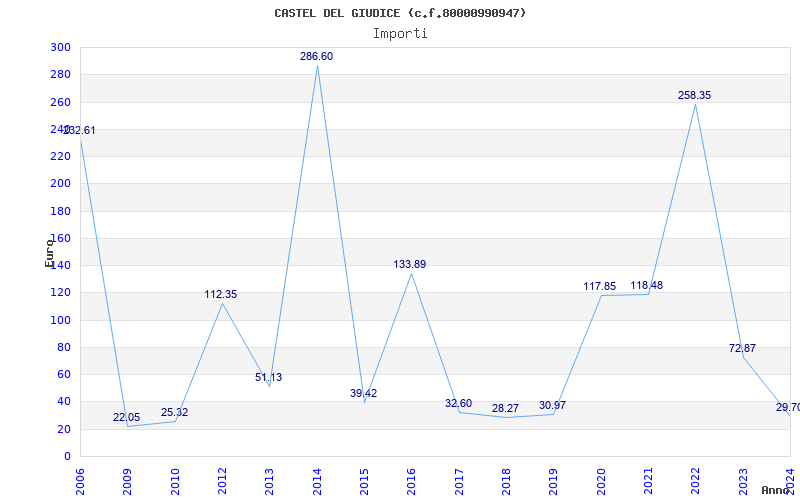This screenshot has height=500, width=800.
Task: Select year 2019 axis label
Action: pyautogui.click(x=553, y=482)
